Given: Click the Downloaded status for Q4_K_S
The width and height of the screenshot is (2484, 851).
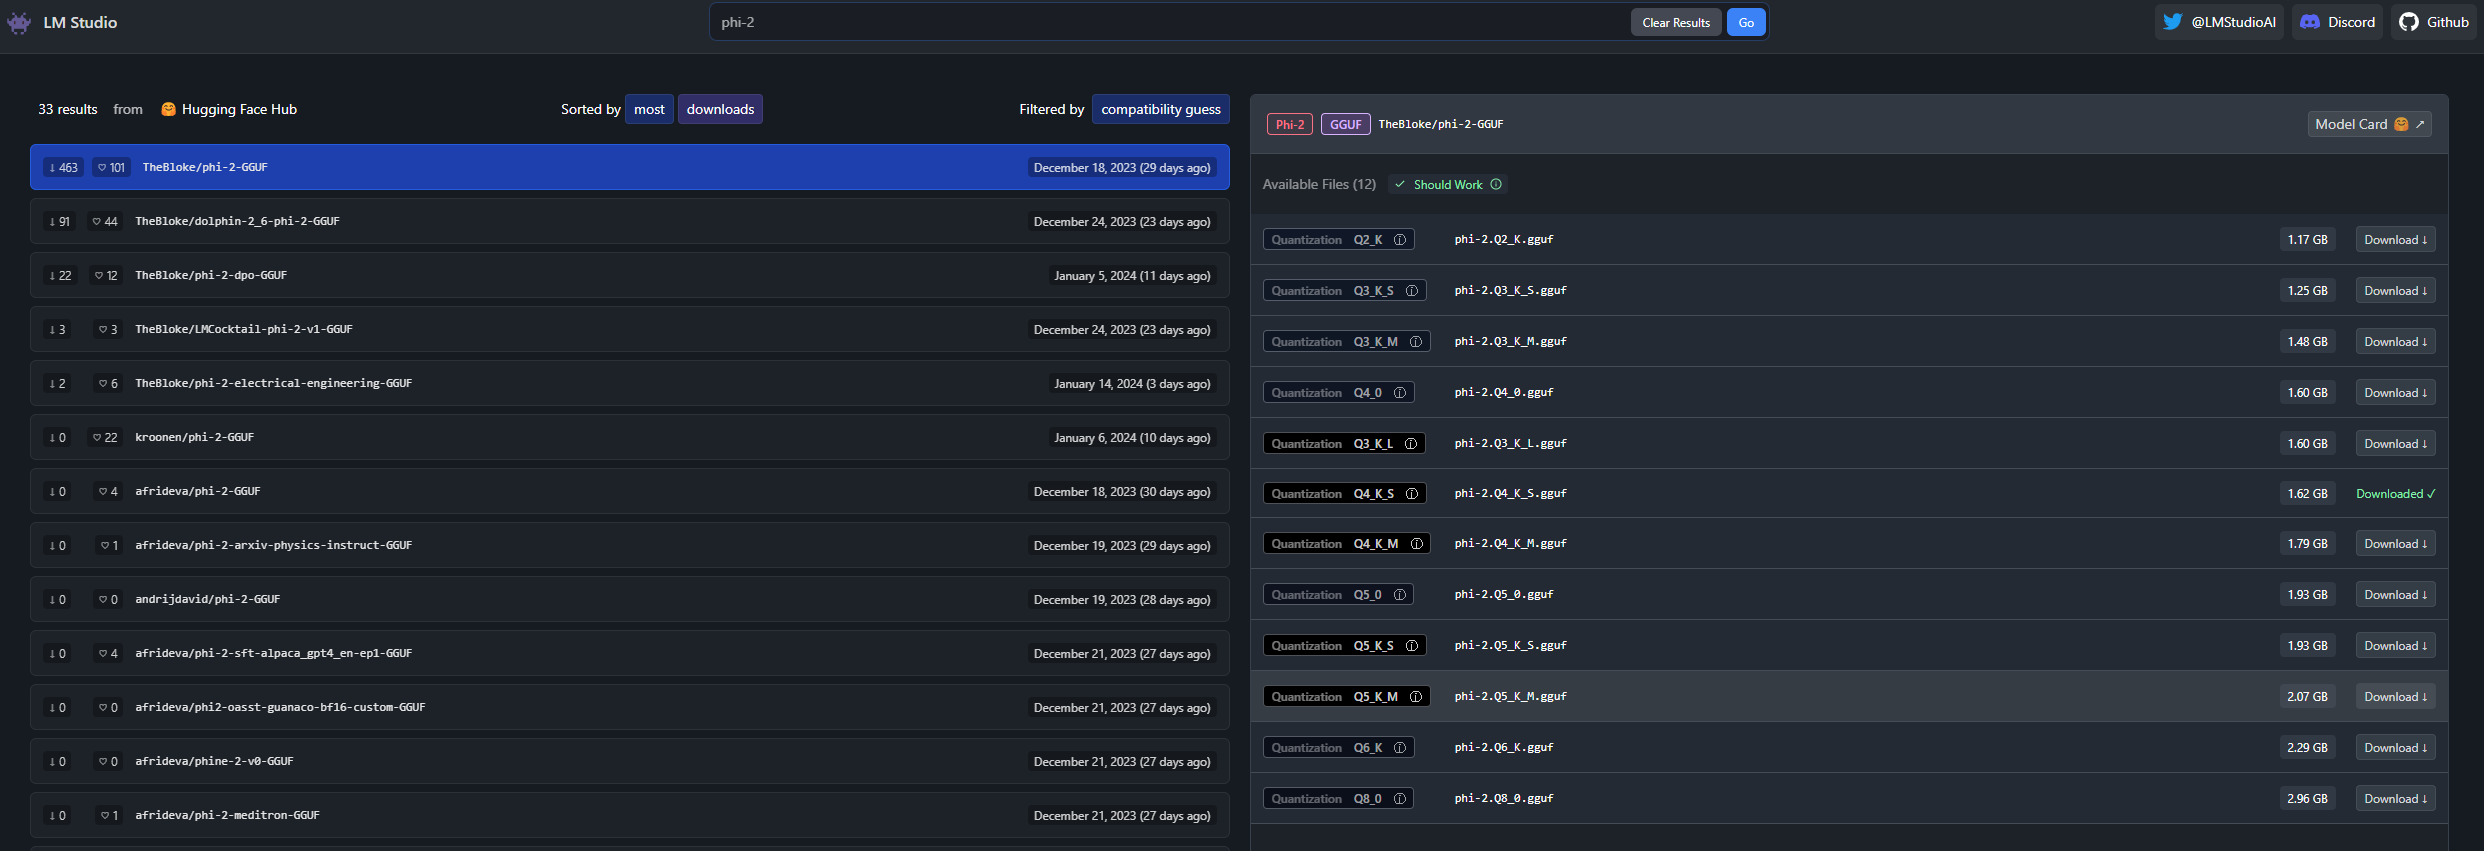Looking at the screenshot, I should coord(2395,494).
